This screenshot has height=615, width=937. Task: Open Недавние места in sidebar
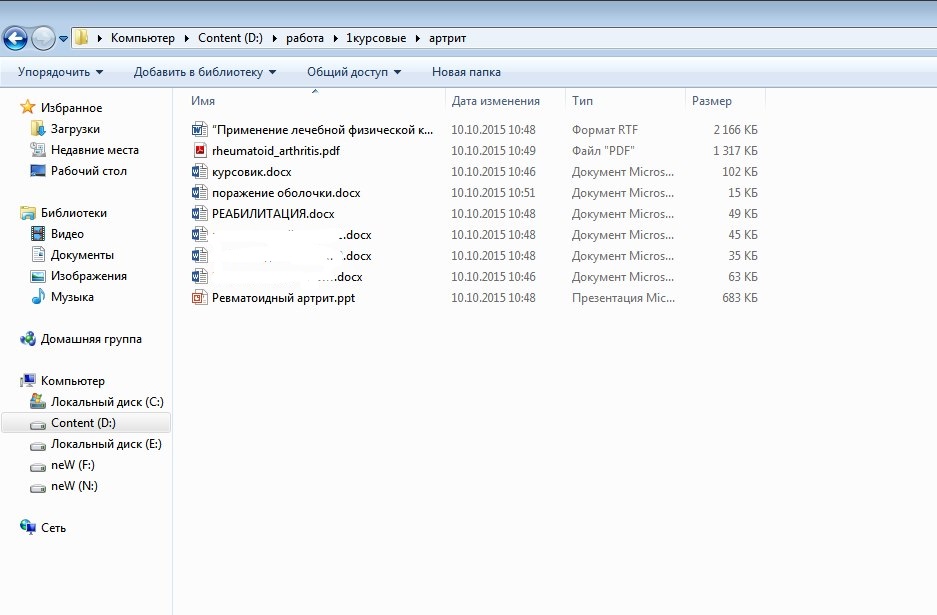pyautogui.click(x=94, y=149)
